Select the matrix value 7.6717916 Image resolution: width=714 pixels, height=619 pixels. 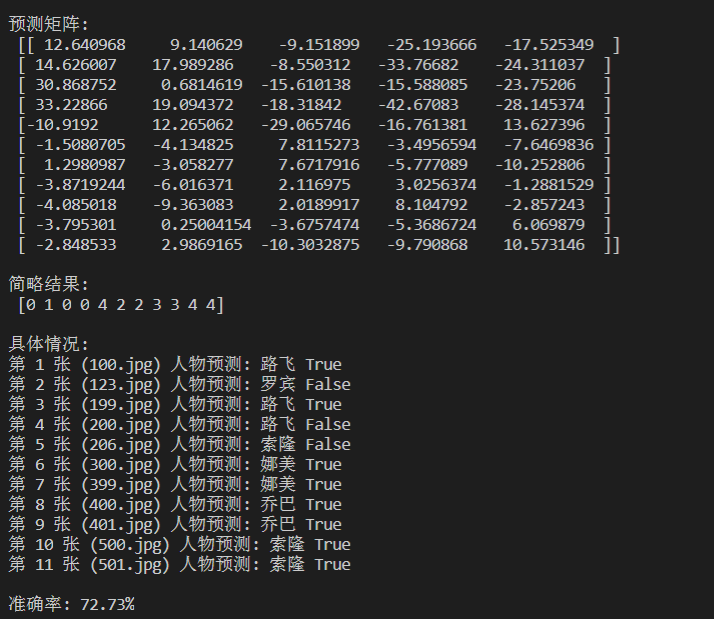(x=319, y=165)
